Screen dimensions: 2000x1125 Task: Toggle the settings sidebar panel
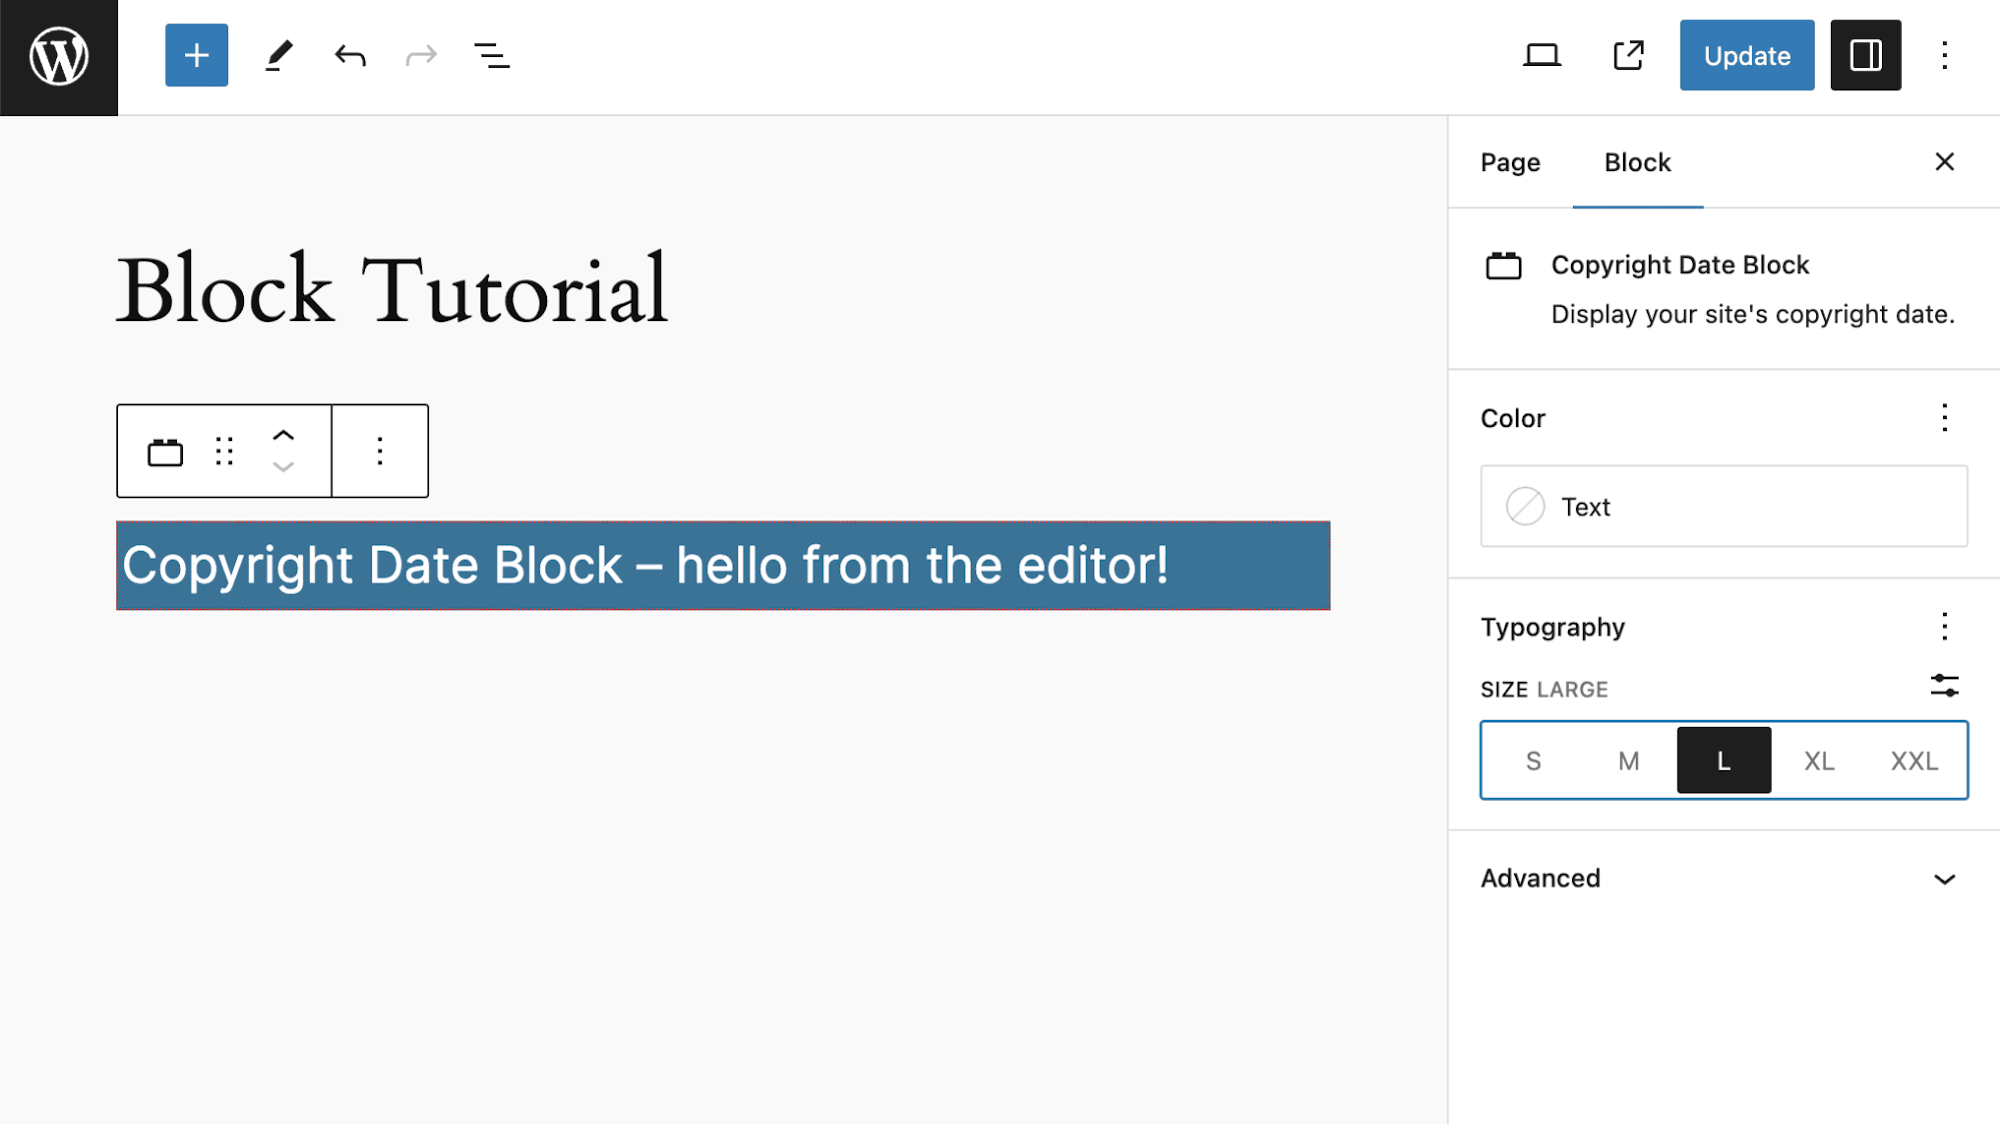(1865, 55)
